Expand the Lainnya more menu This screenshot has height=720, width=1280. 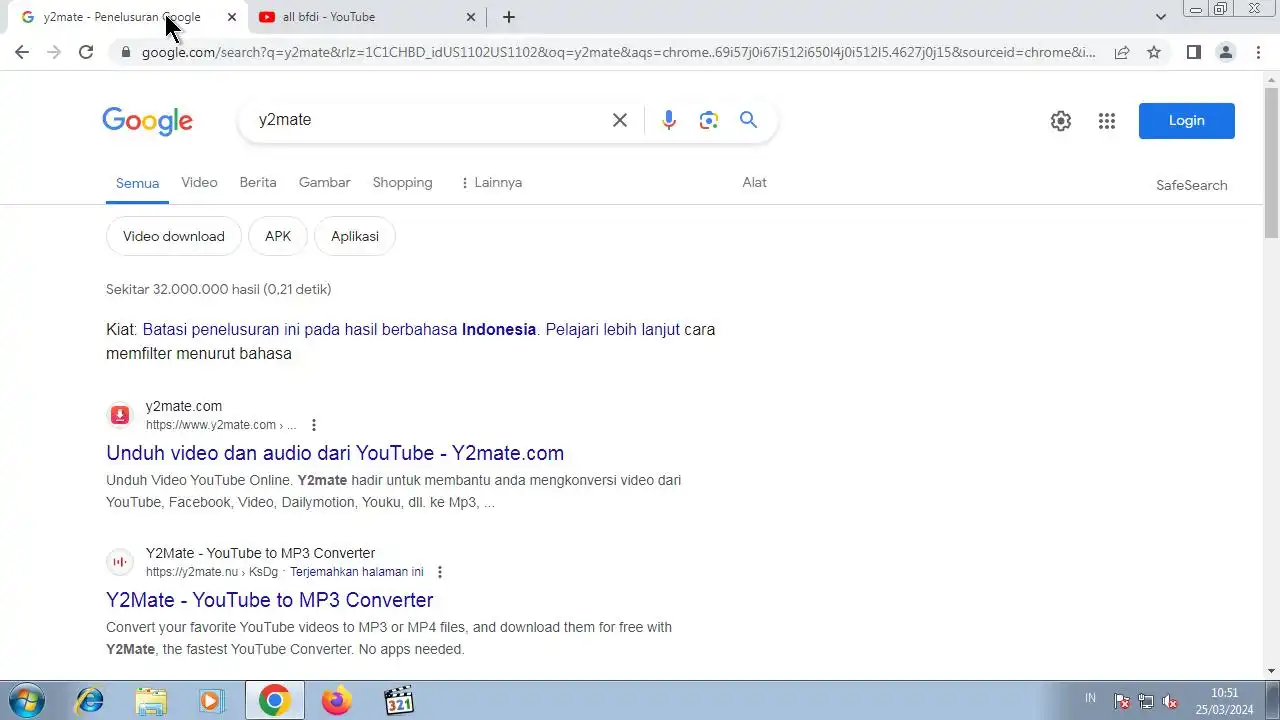pos(491,182)
